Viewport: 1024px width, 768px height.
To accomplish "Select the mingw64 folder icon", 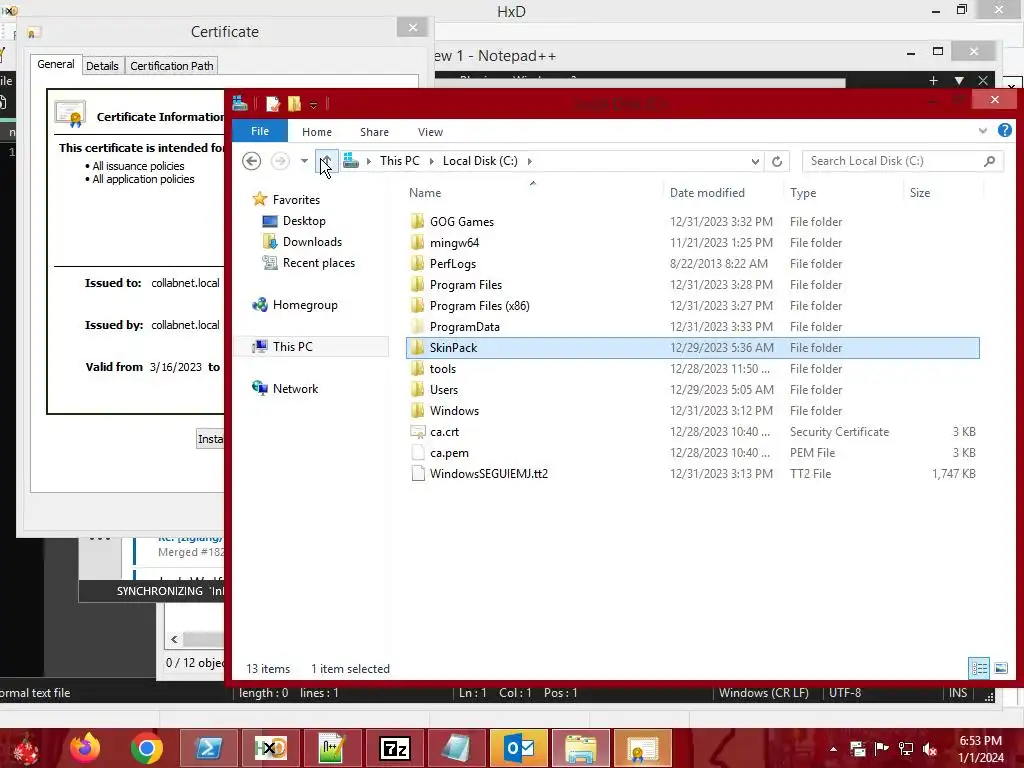I will [418, 242].
